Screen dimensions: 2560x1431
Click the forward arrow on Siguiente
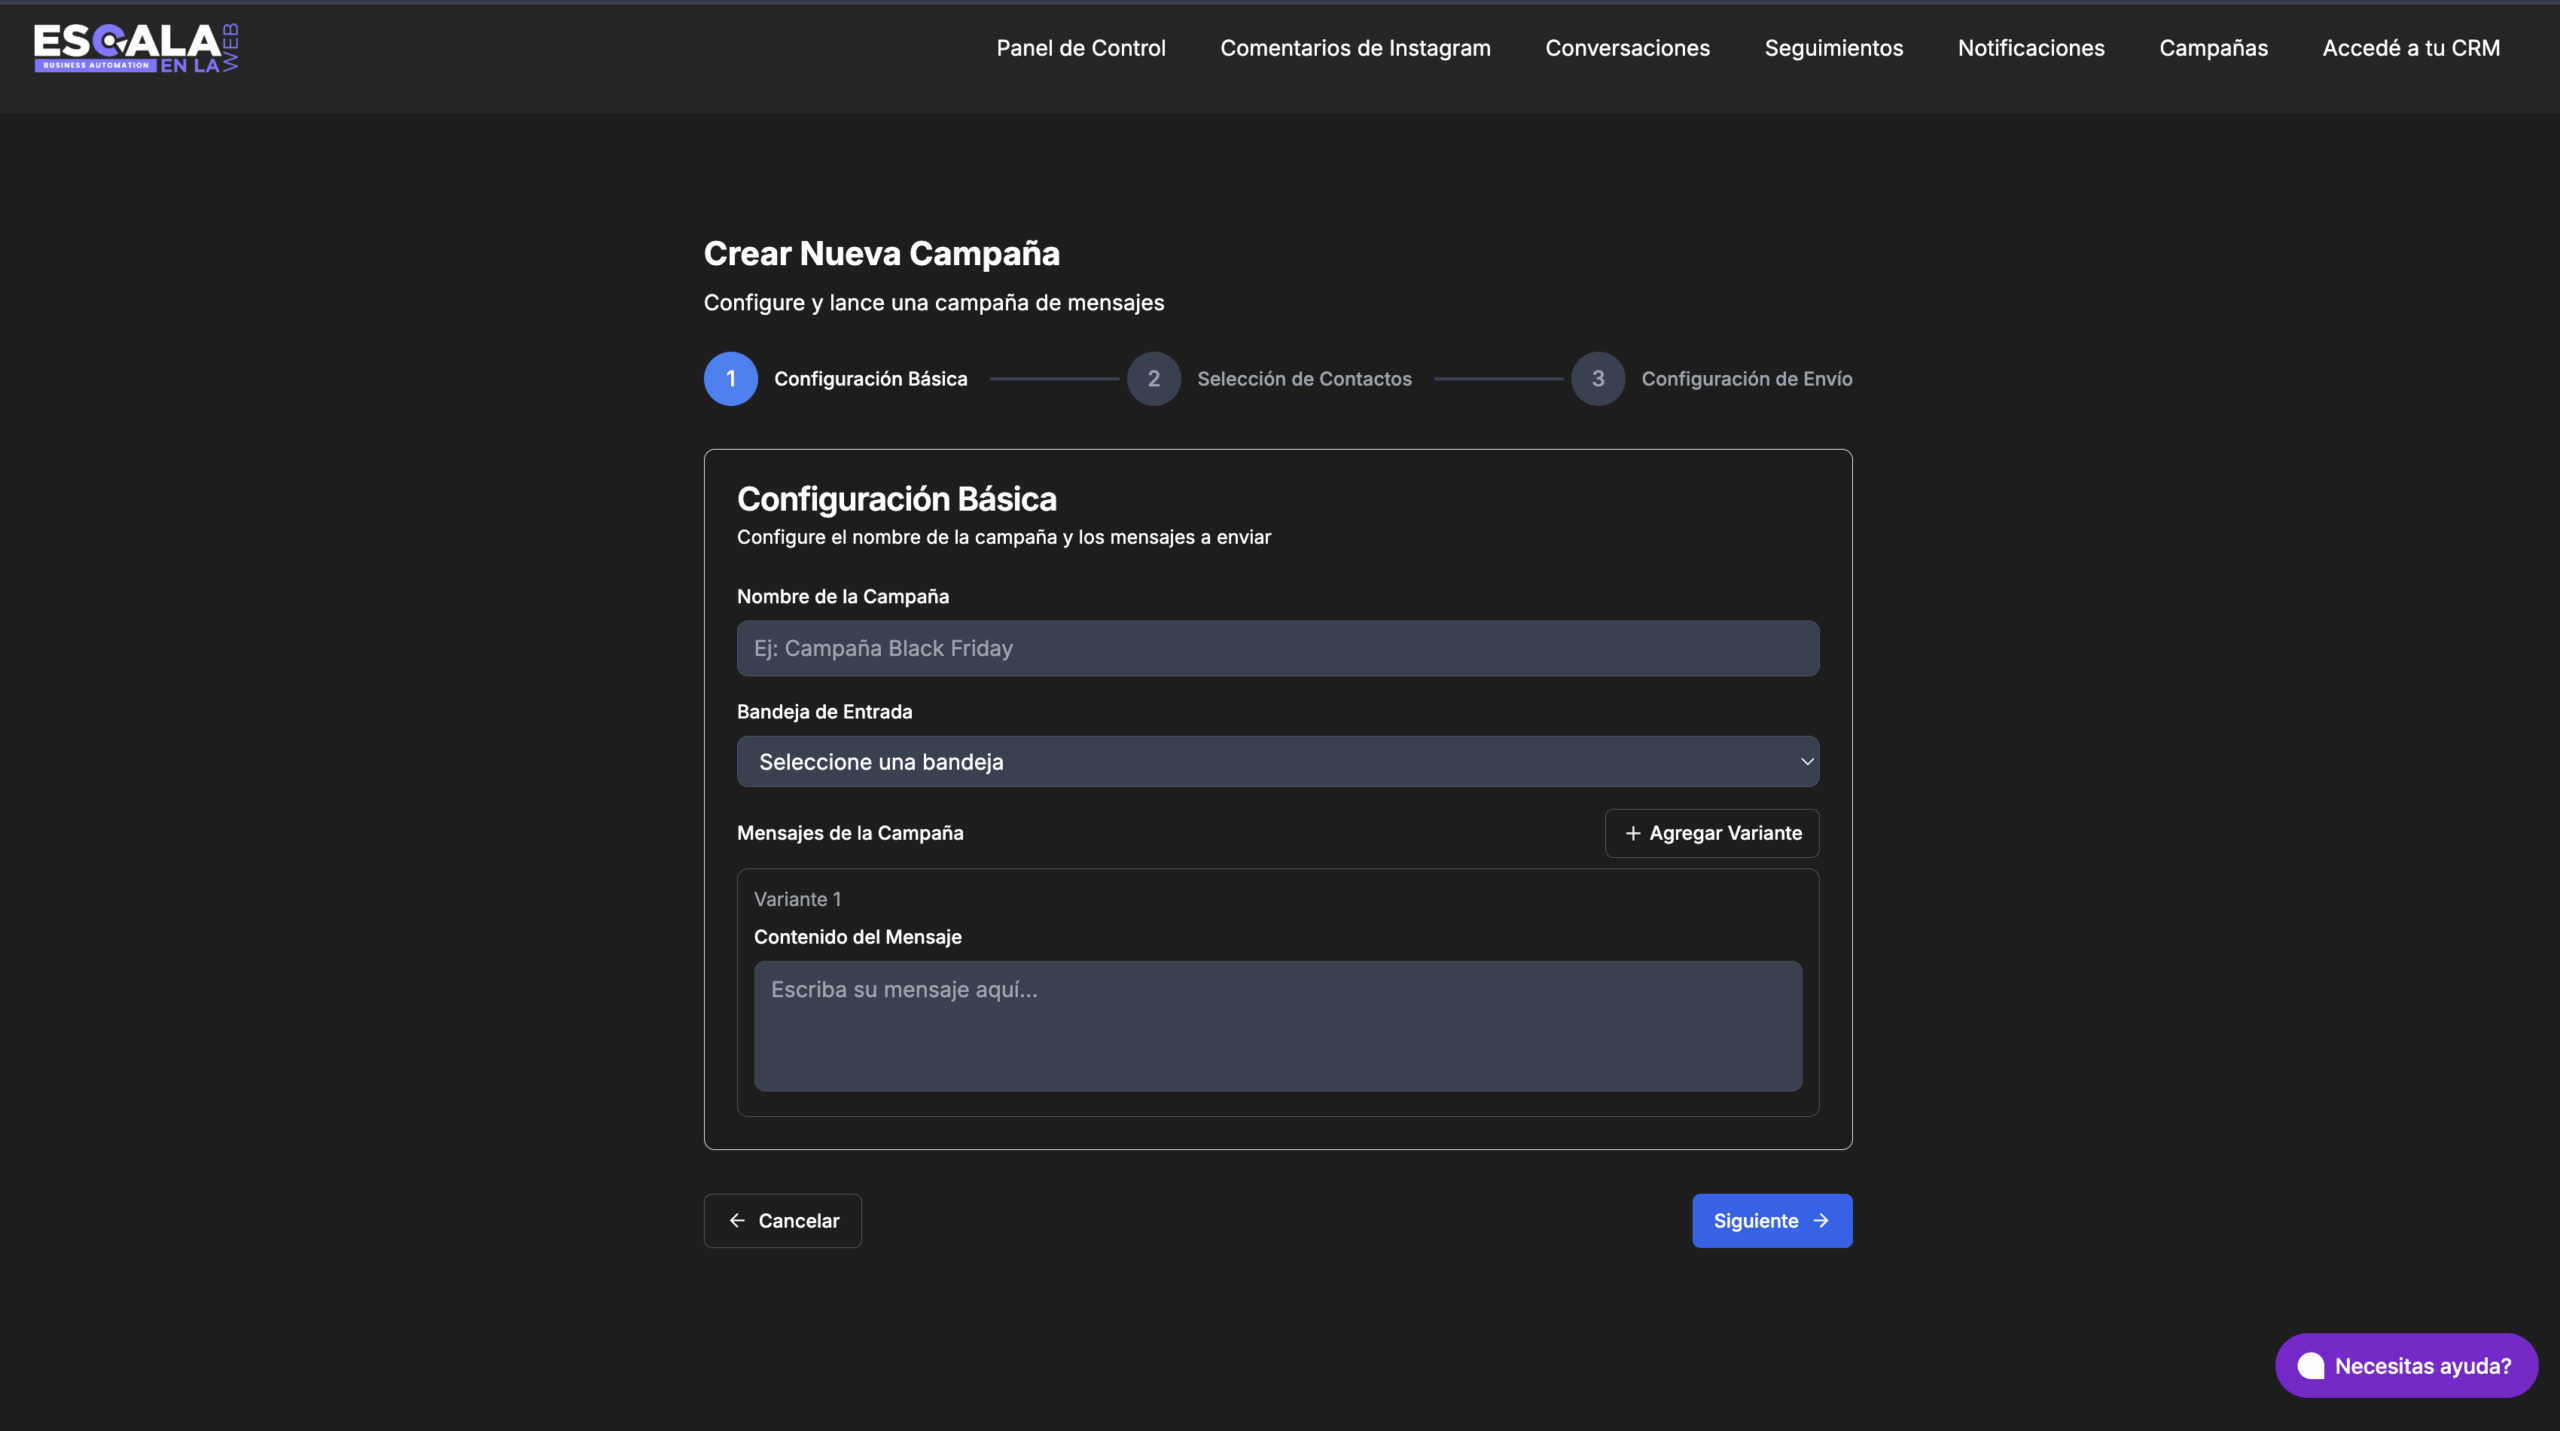[1821, 1221]
